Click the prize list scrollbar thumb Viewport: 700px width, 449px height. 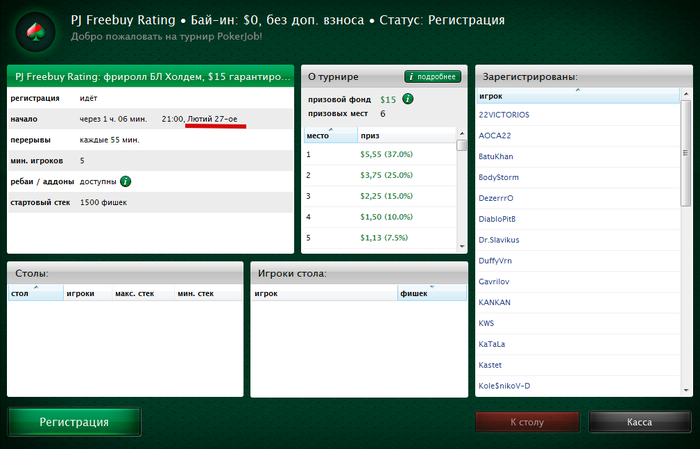462,146
